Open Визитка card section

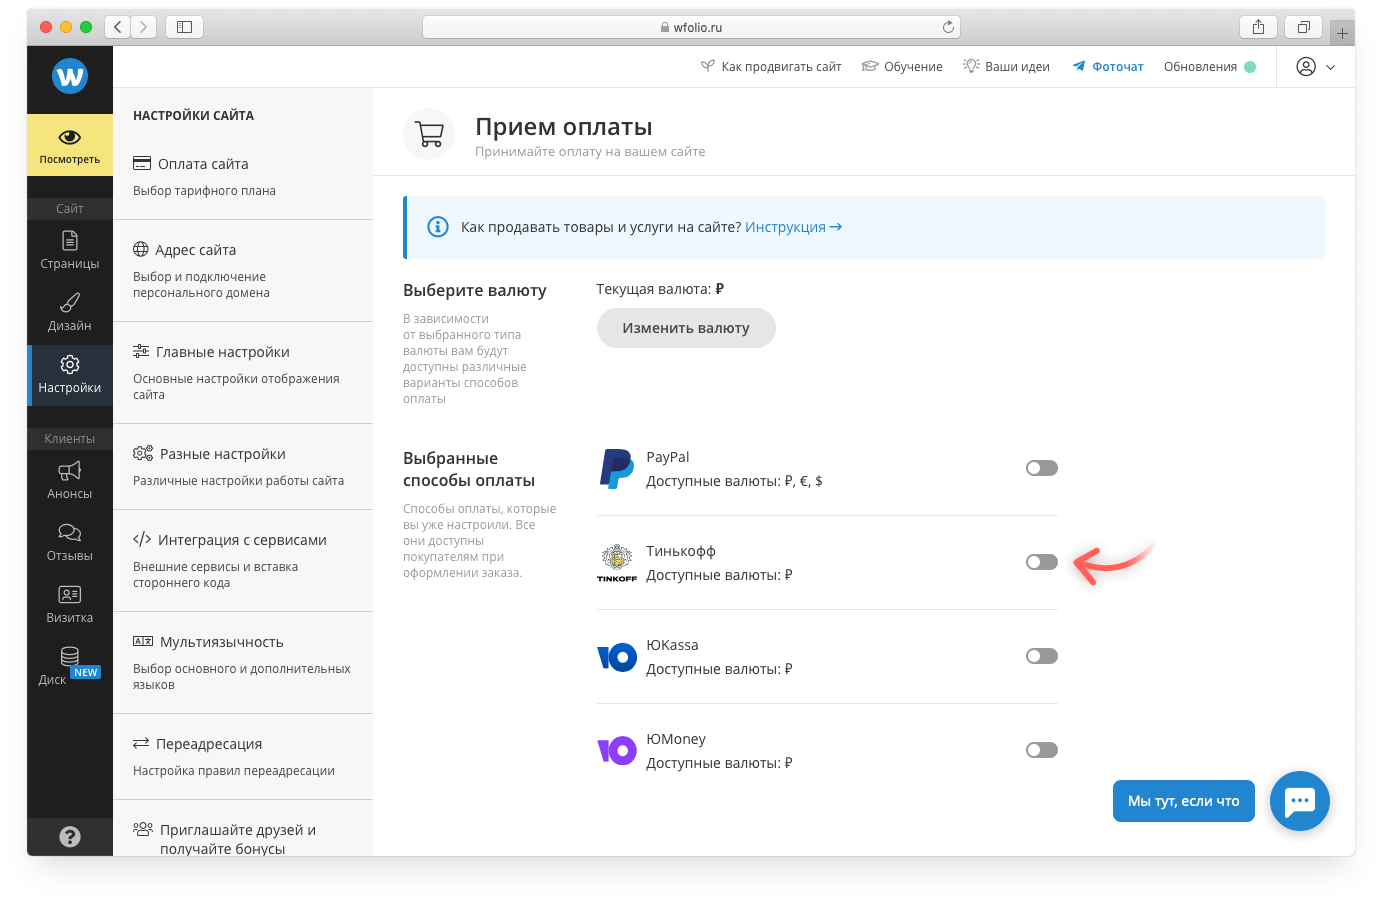[70, 605]
